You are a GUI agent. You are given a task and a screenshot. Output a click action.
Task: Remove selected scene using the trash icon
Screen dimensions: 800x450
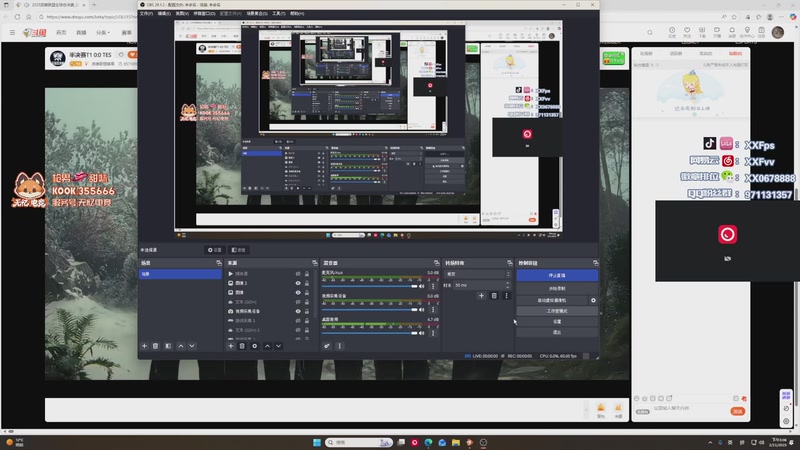click(x=156, y=346)
